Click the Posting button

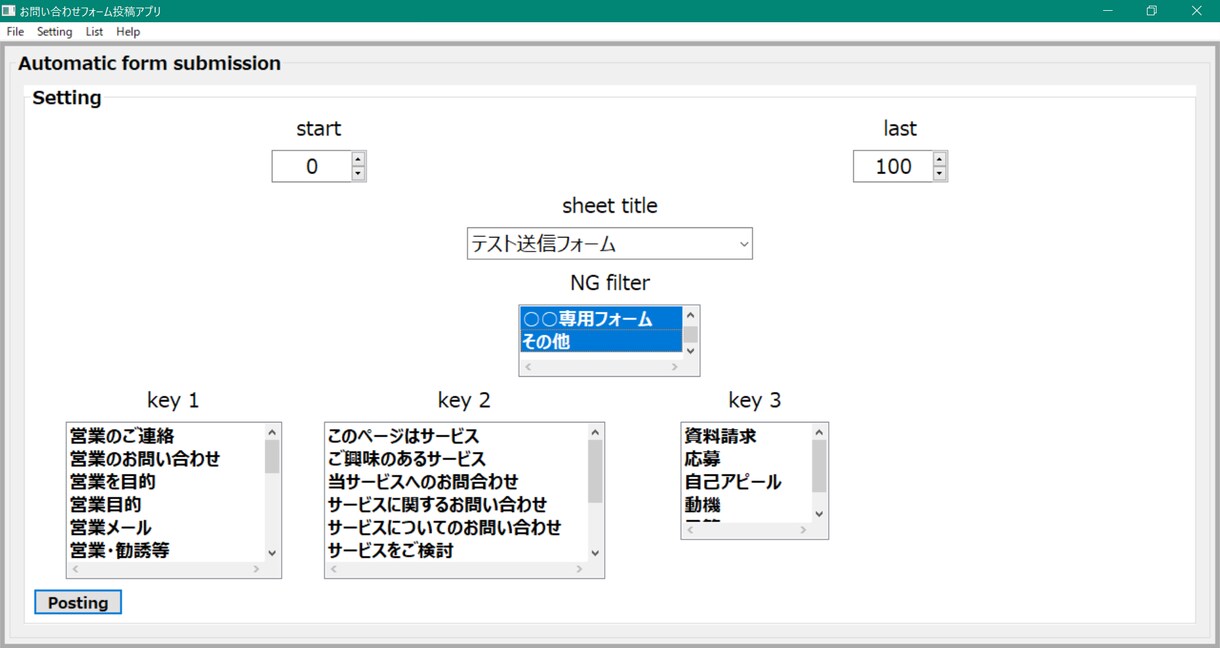[78, 602]
